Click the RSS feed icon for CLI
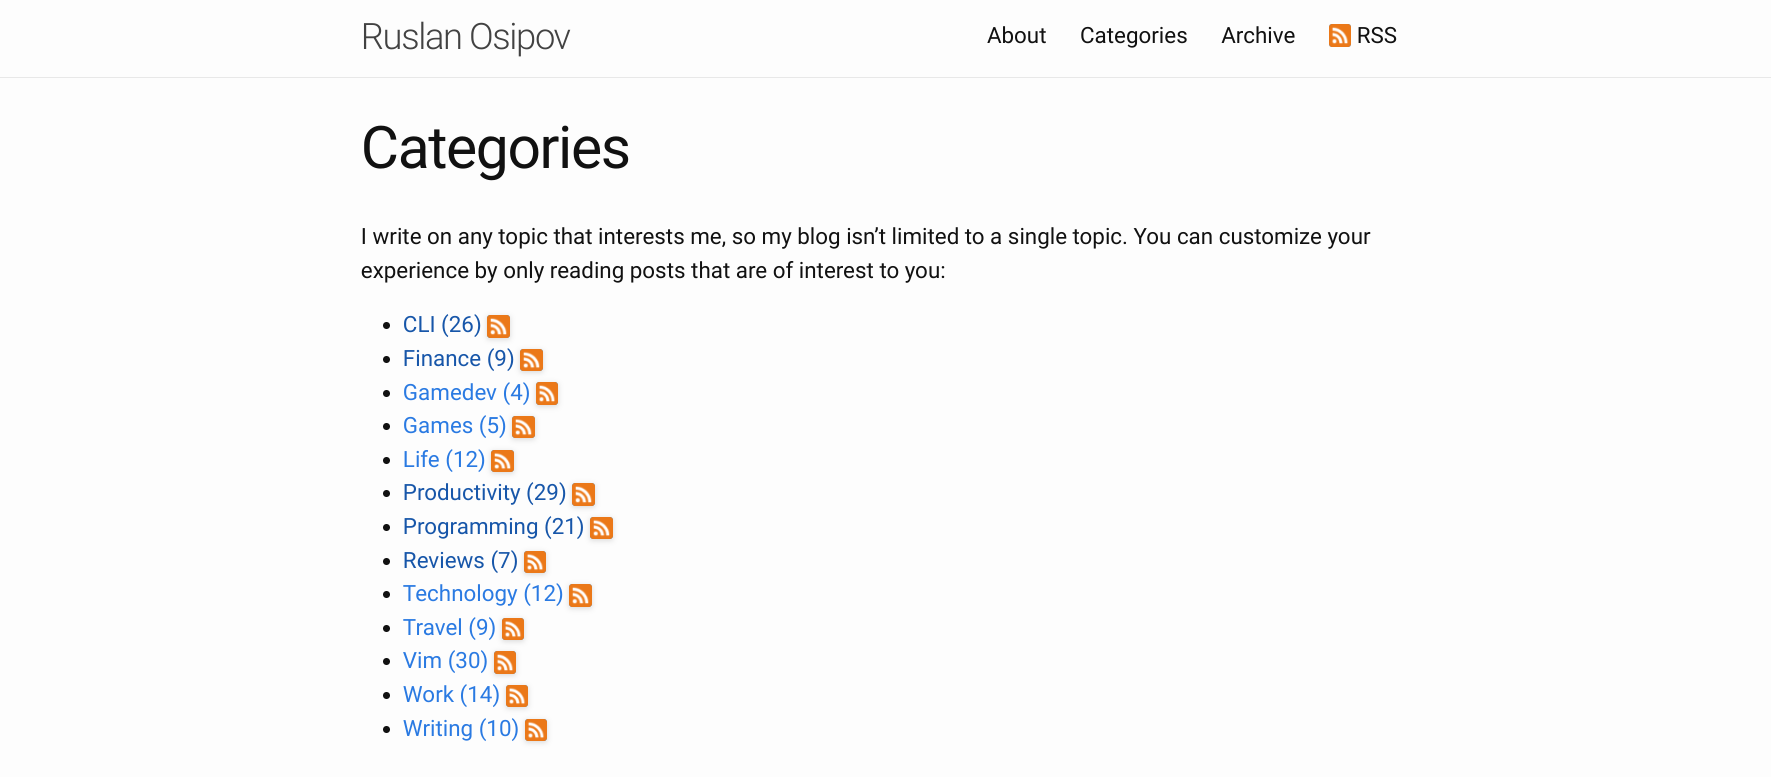This screenshot has height=777, width=1771. (x=498, y=325)
